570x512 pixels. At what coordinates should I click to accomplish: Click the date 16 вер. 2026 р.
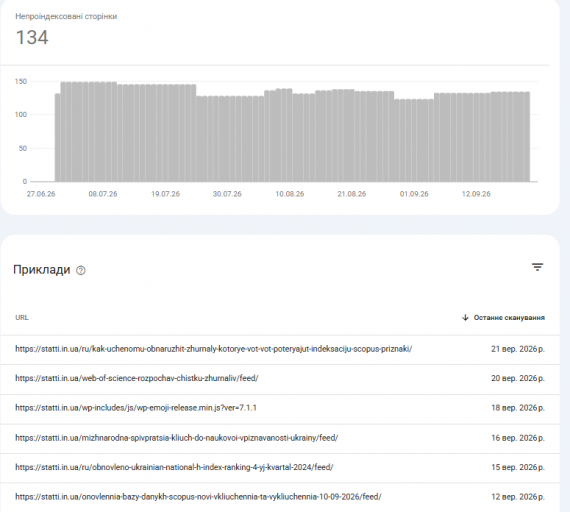[x=518, y=438]
